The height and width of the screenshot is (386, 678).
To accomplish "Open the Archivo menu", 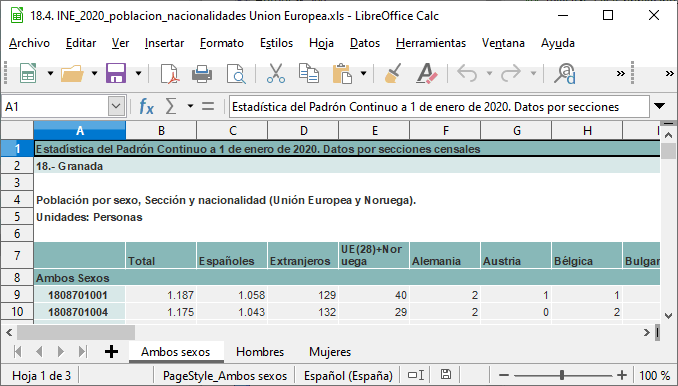I will 29,43.
